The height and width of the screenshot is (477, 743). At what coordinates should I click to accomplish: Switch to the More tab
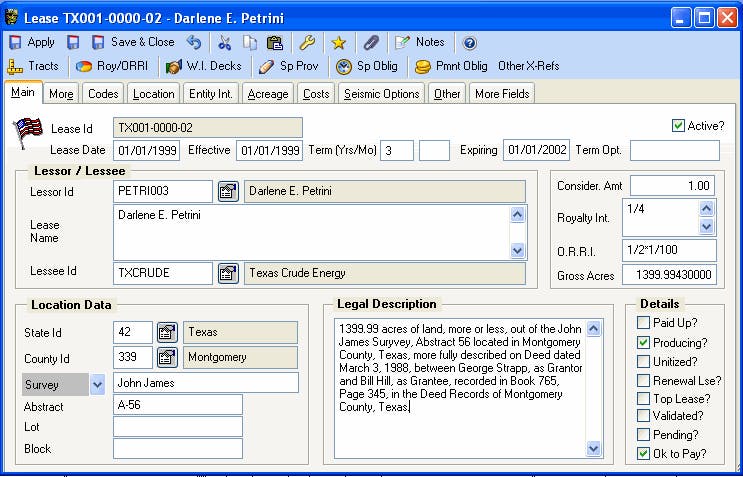coord(61,93)
